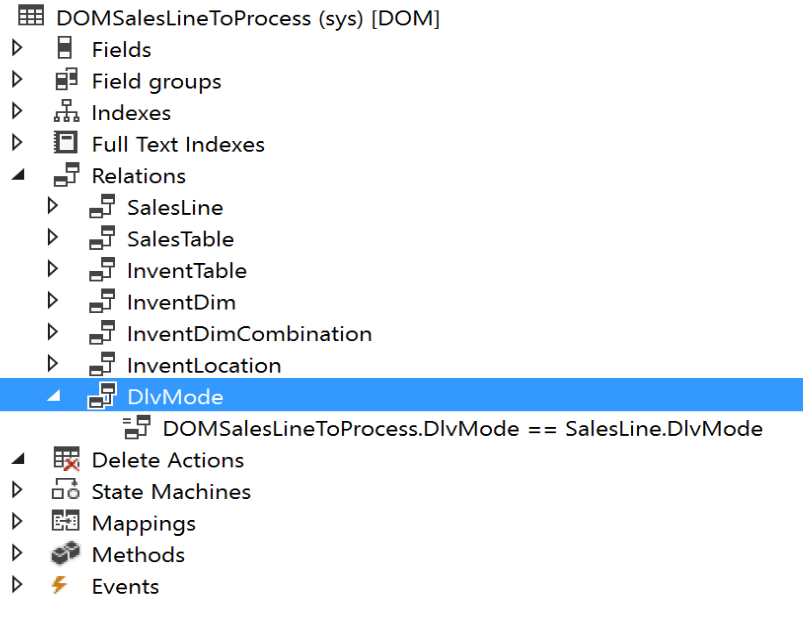Expand the InventDimCombination relation
Image resolution: width=803 pixels, height=618 pixels.
pos(53,332)
